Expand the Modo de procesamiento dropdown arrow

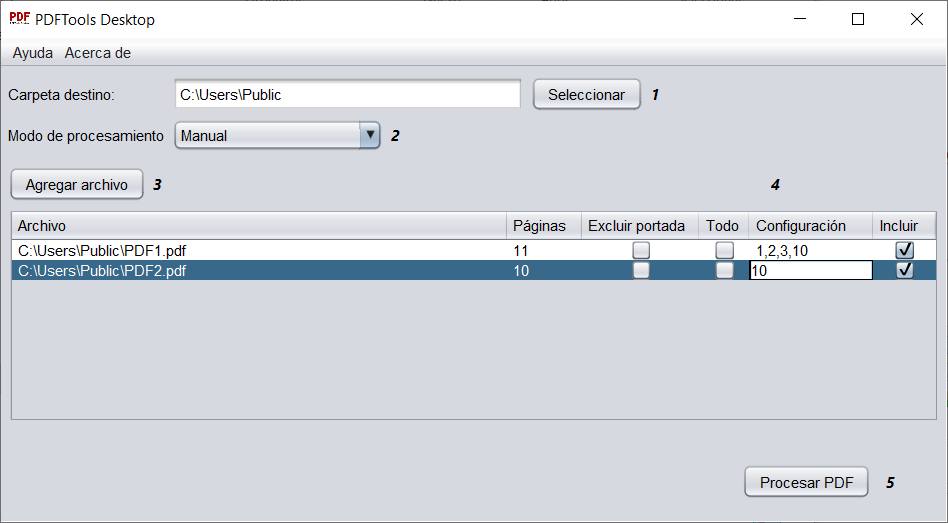[369, 135]
